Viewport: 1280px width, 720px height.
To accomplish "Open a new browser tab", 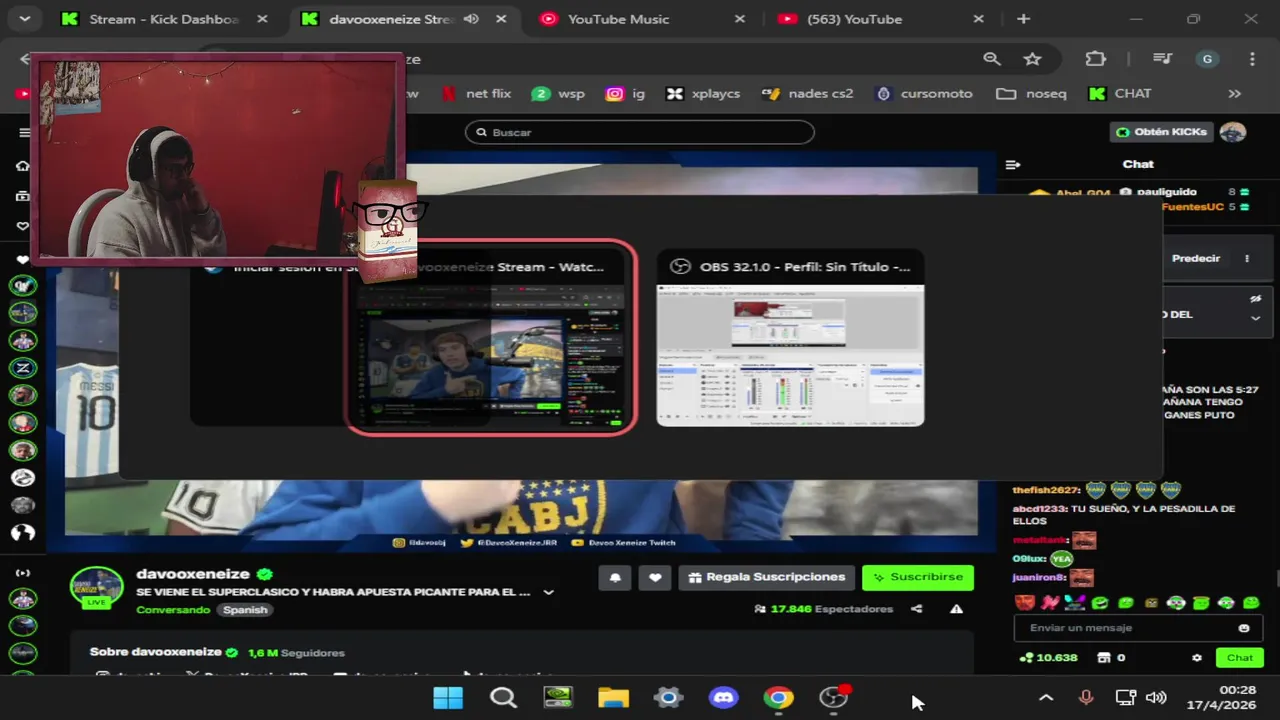I will (1023, 19).
